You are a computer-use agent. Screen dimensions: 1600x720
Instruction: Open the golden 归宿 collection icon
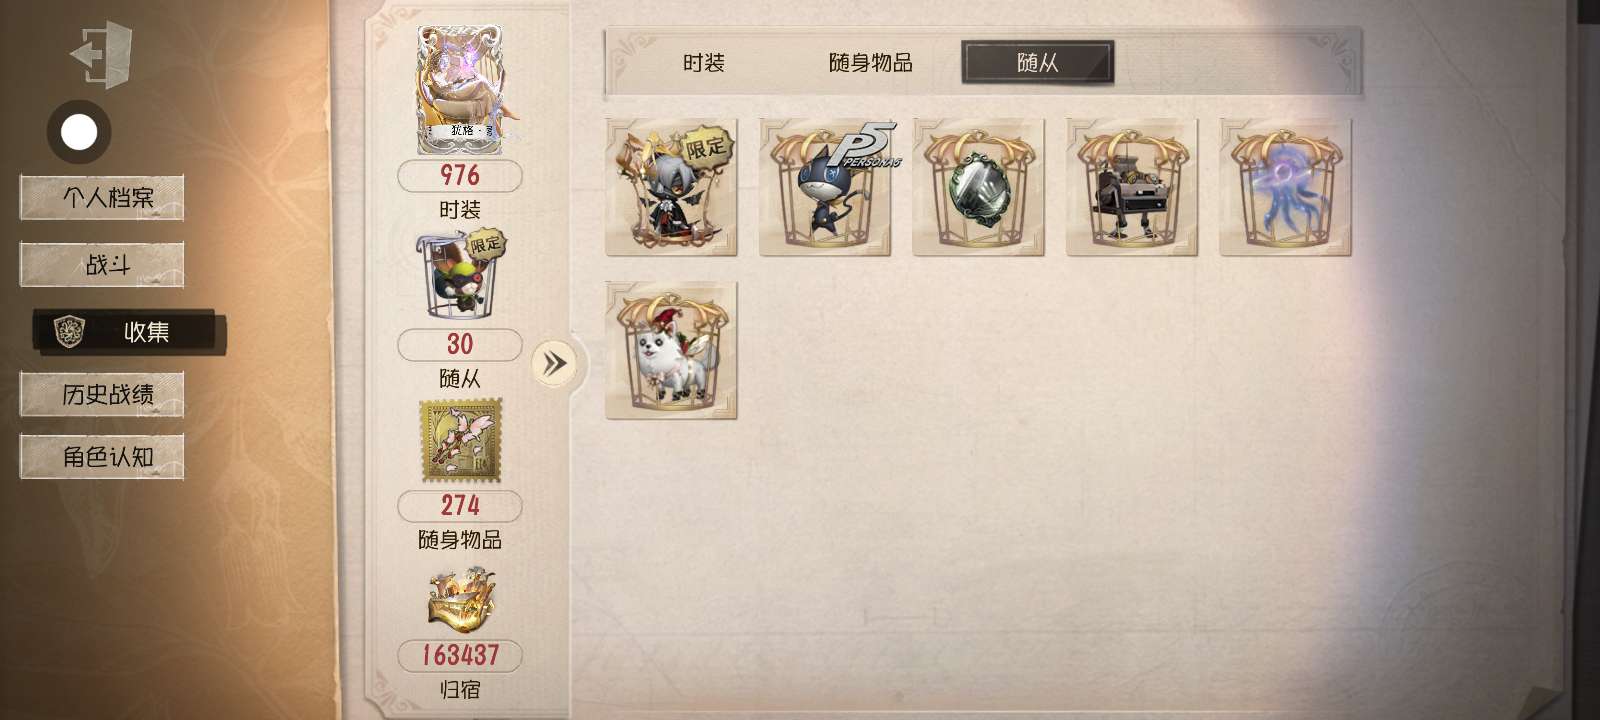pos(460,601)
